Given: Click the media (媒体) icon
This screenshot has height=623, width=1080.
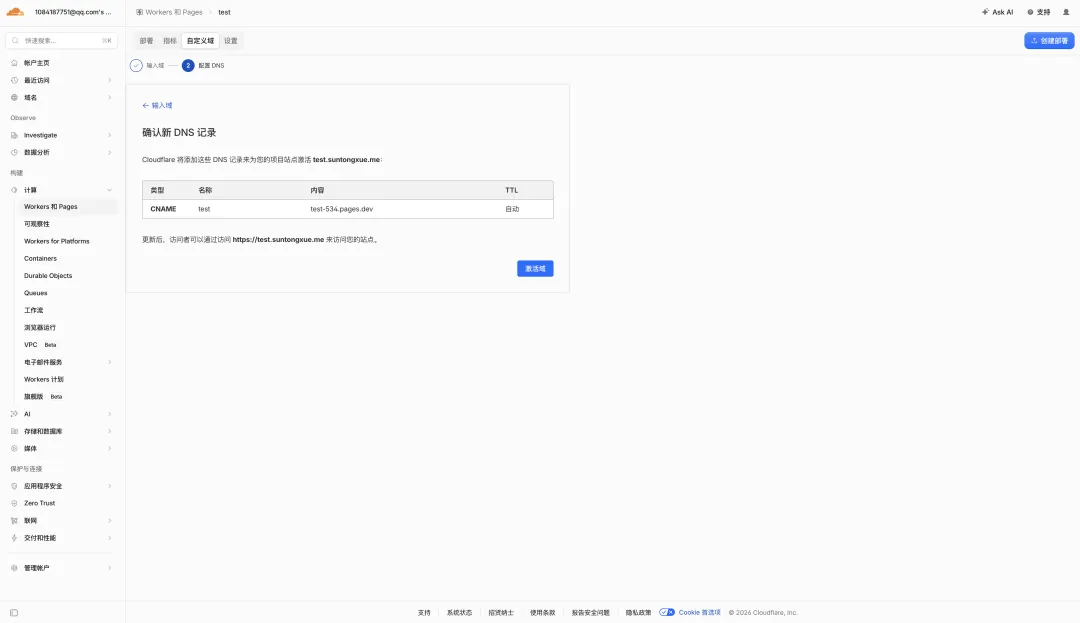Looking at the screenshot, I should point(14,449).
